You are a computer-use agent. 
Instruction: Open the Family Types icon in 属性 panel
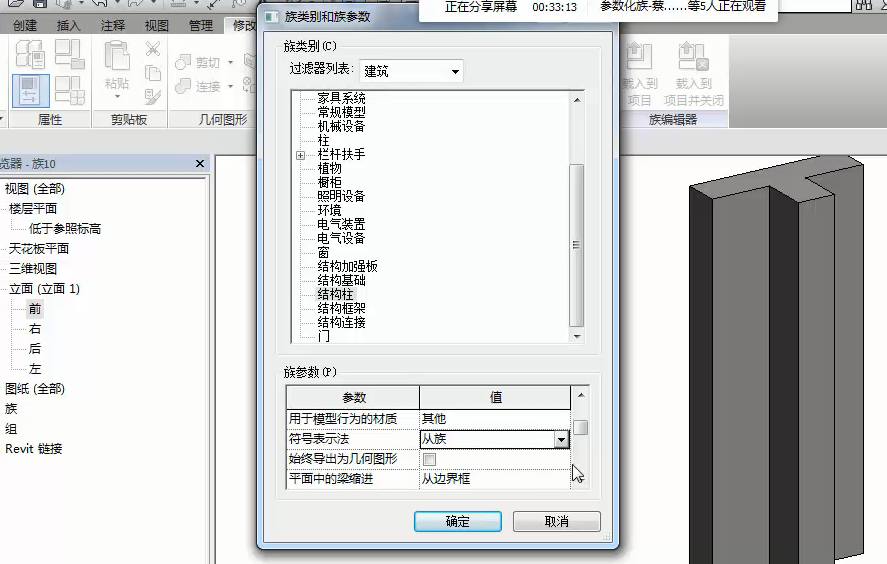point(70,91)
